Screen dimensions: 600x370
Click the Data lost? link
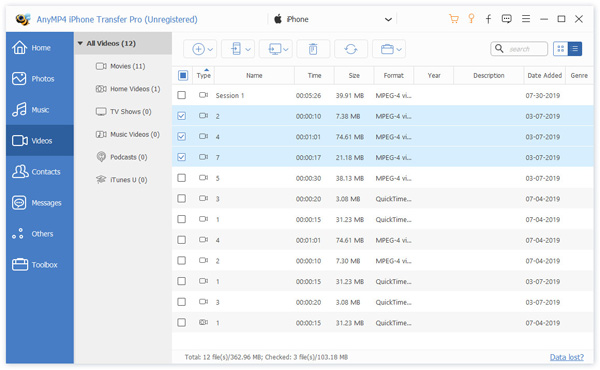tap(567, 357)
